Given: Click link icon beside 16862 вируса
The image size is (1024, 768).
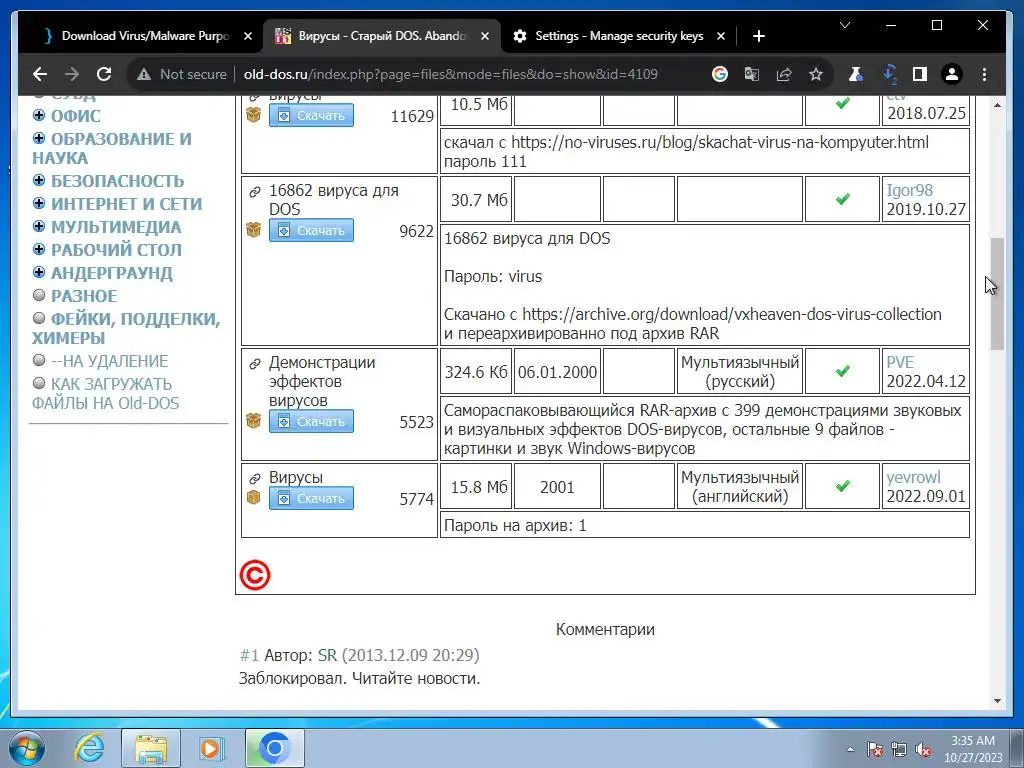Looking at the screenshot, I should point(255,191).
